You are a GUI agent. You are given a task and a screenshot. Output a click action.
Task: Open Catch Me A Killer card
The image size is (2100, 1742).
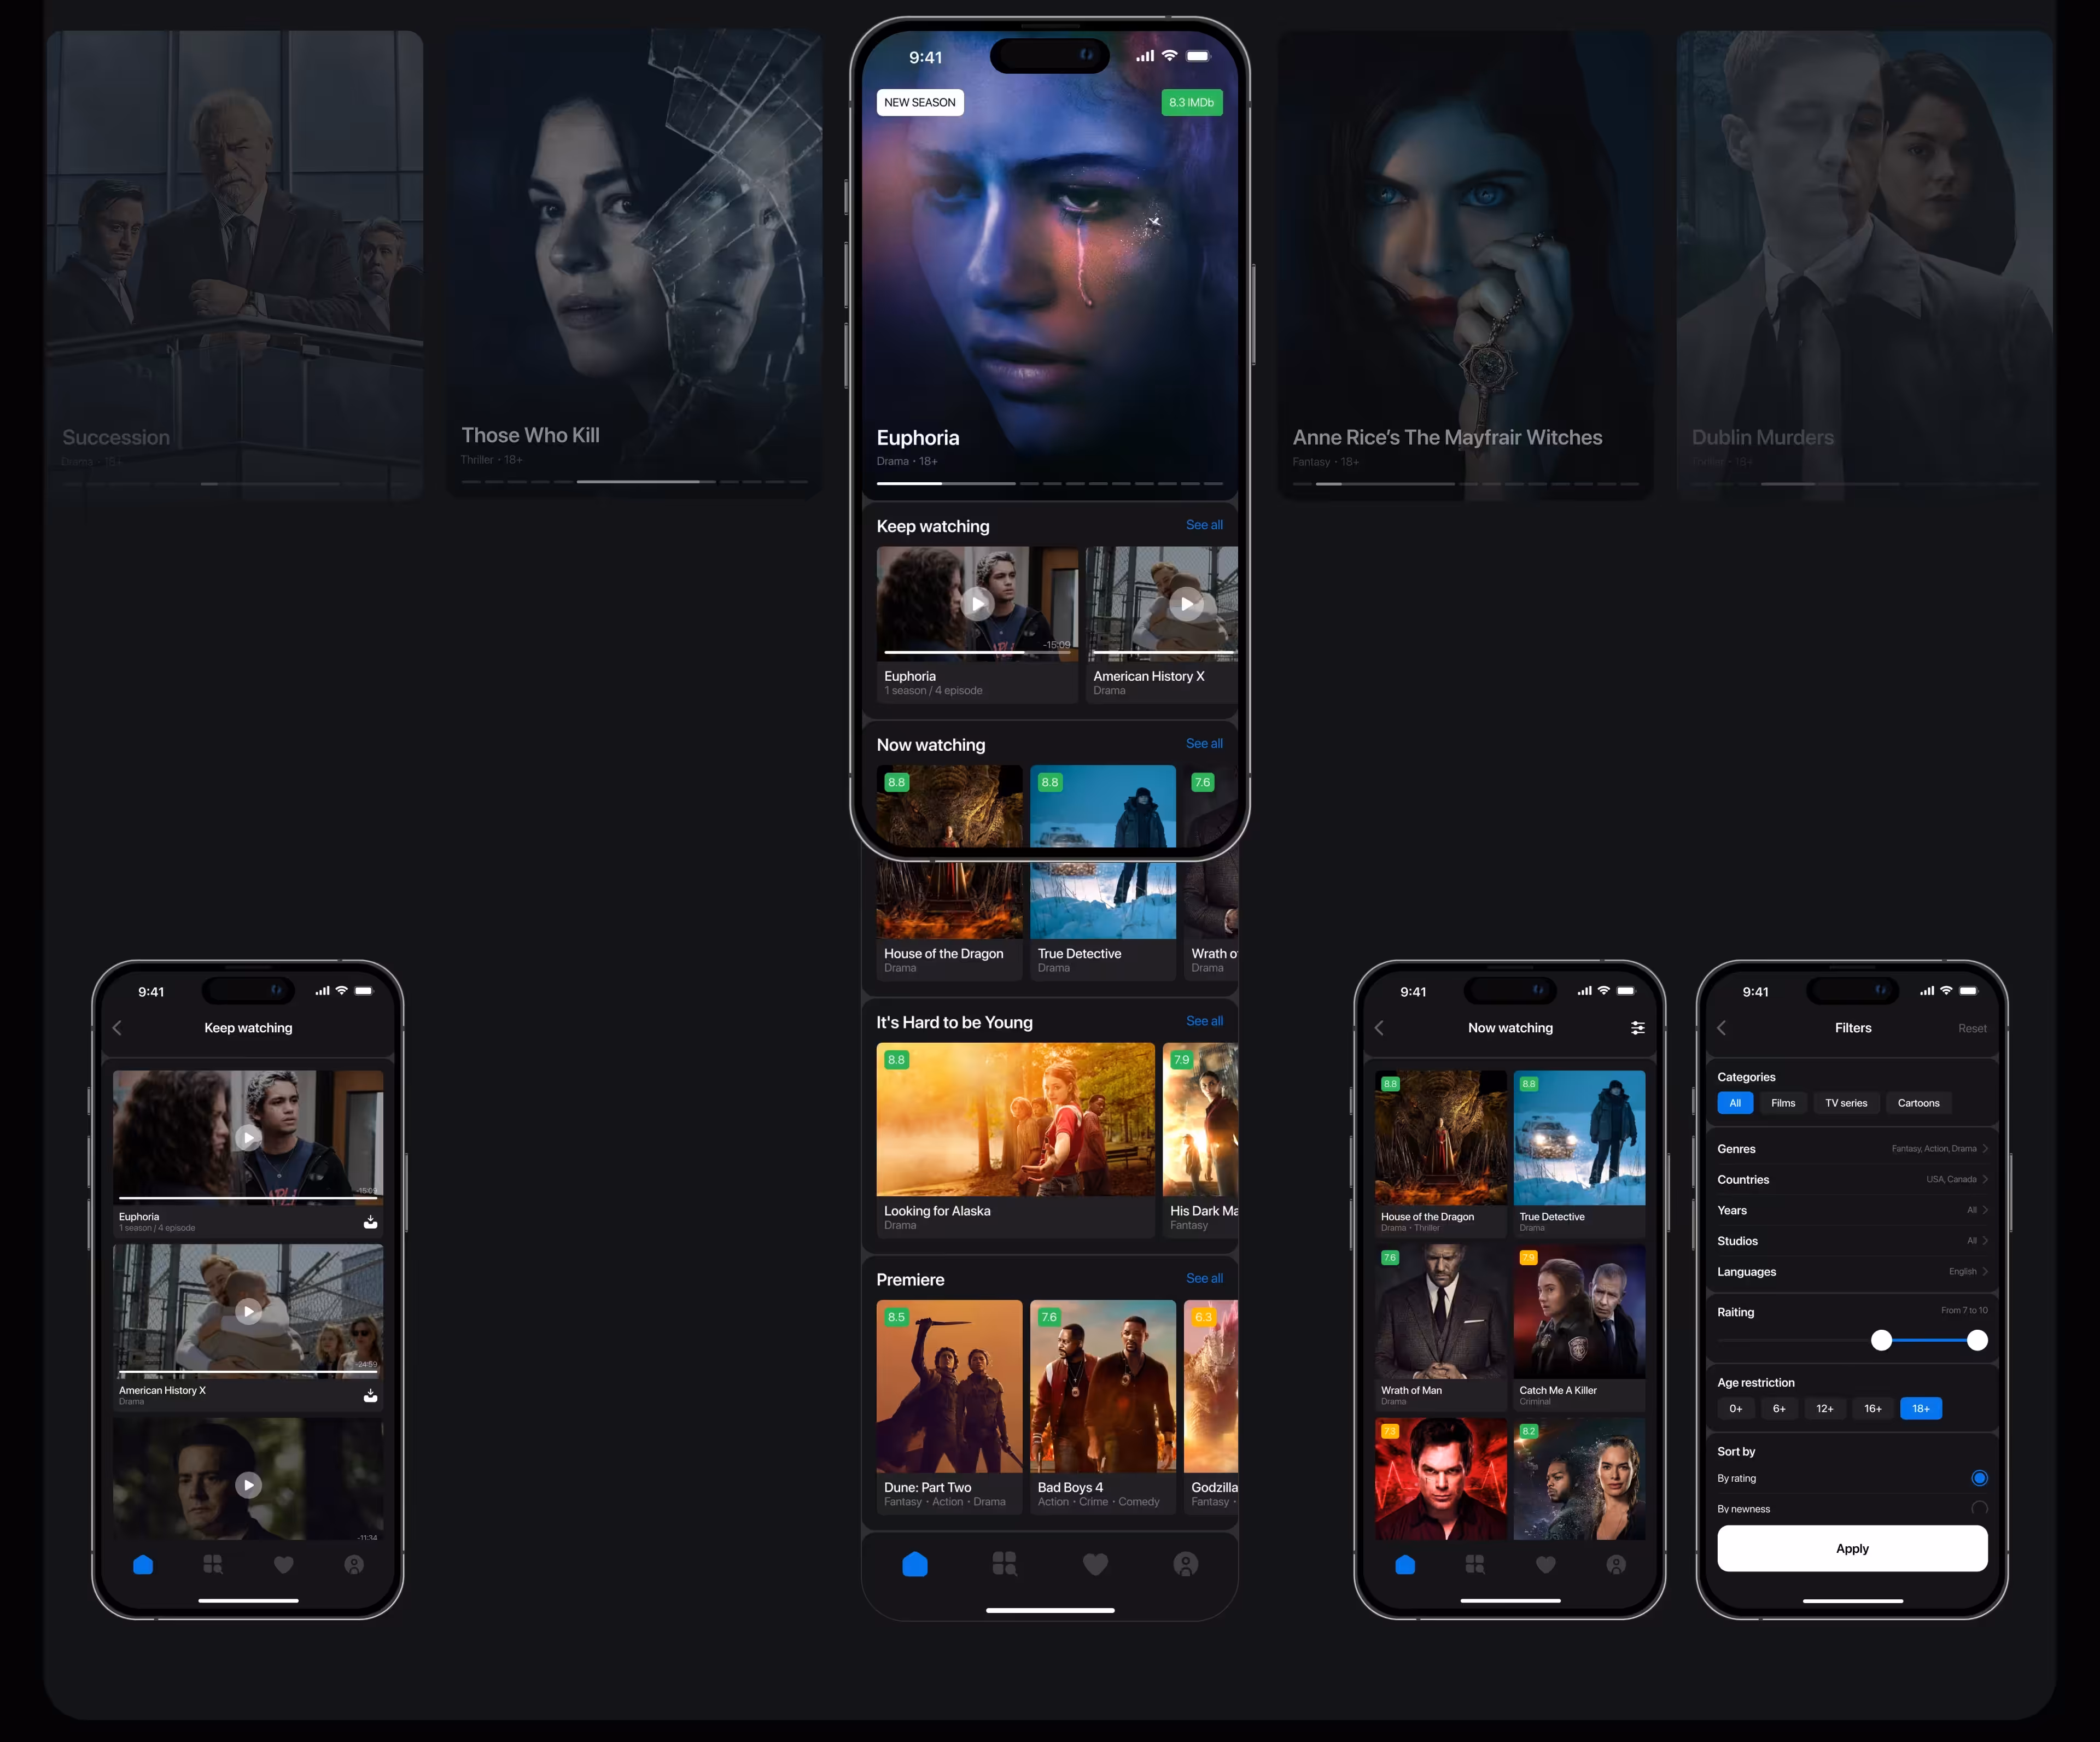1579,1327
